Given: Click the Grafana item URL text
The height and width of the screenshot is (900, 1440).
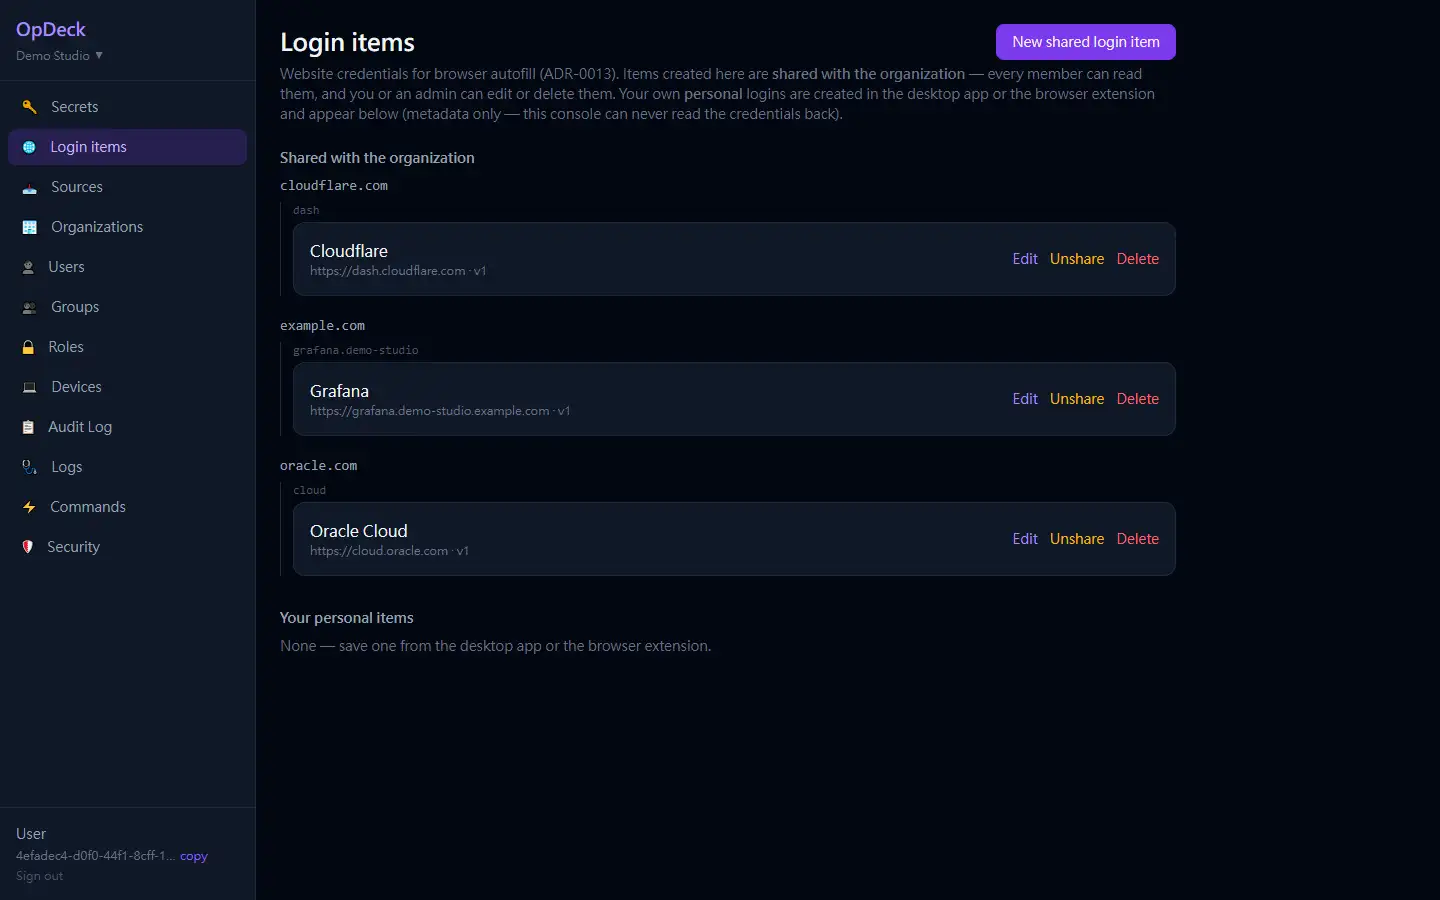Looking at the screenshot, I should 430,411.
